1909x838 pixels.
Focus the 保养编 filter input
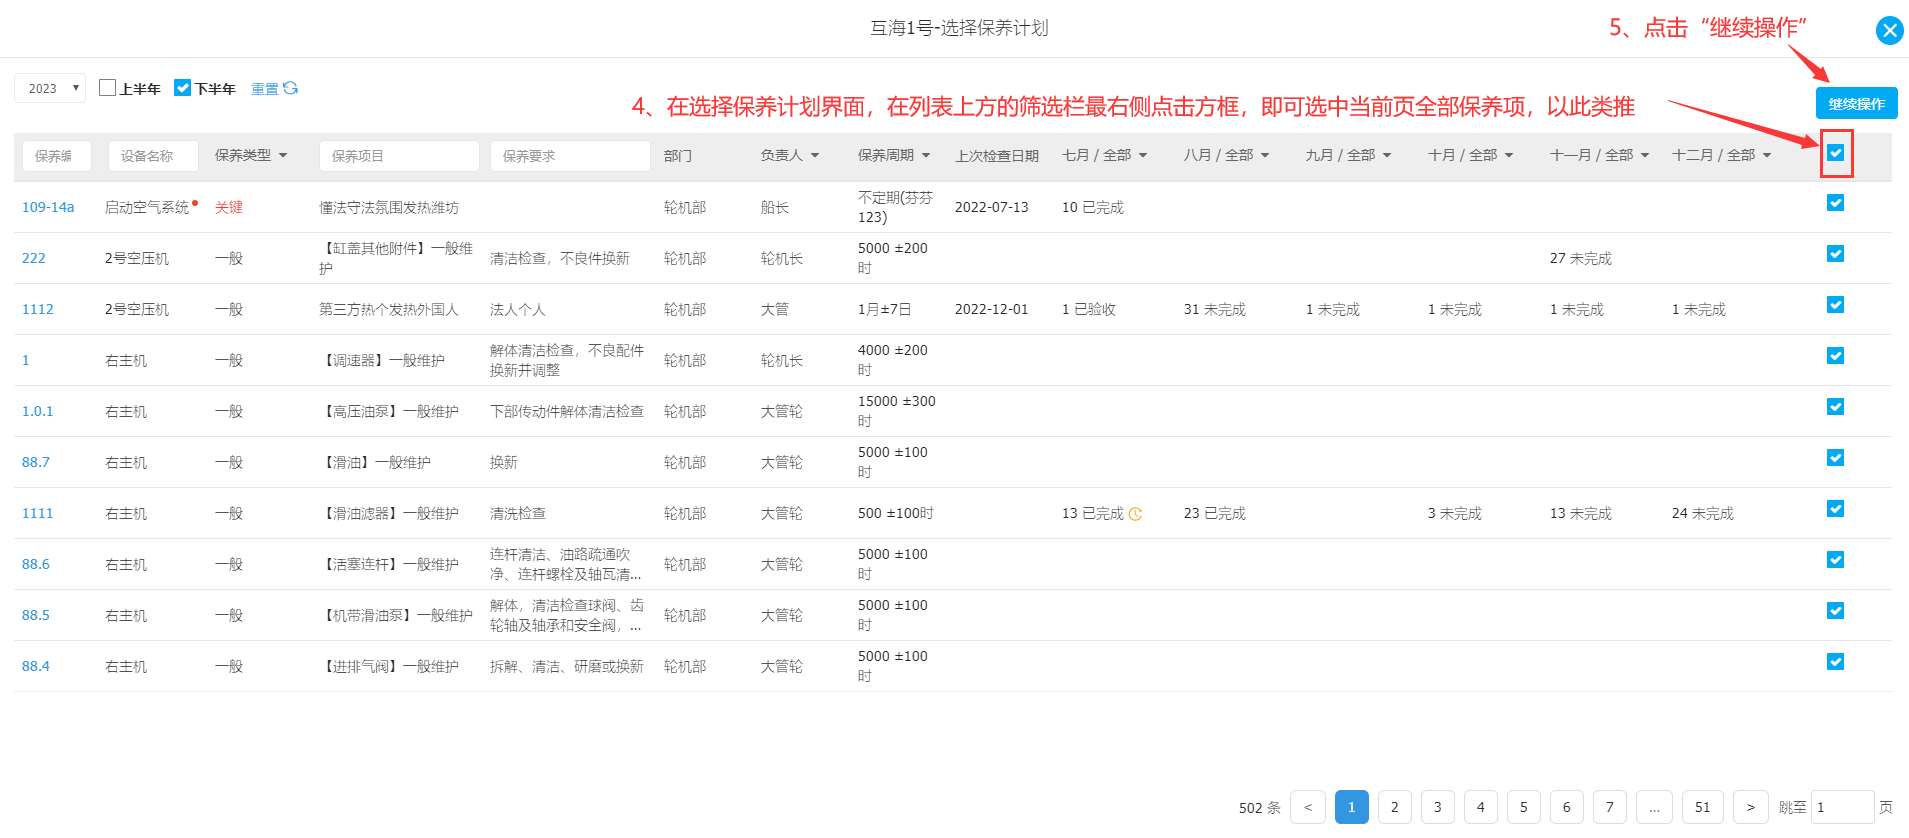coord(57,156)
